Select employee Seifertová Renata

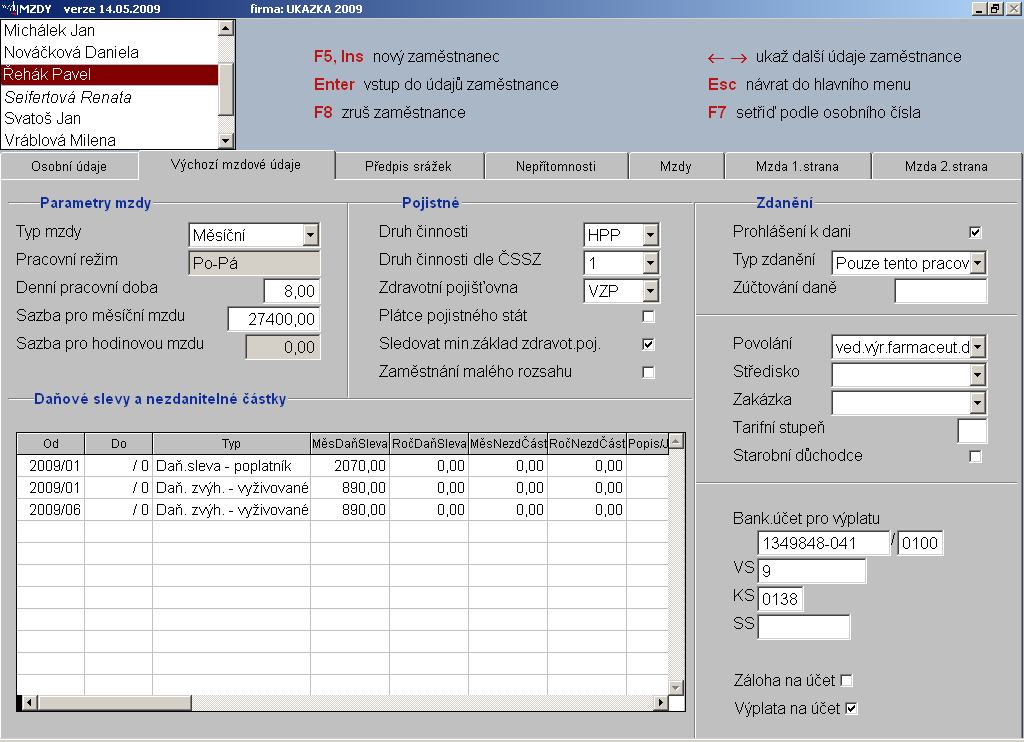[x=110, y=97]
